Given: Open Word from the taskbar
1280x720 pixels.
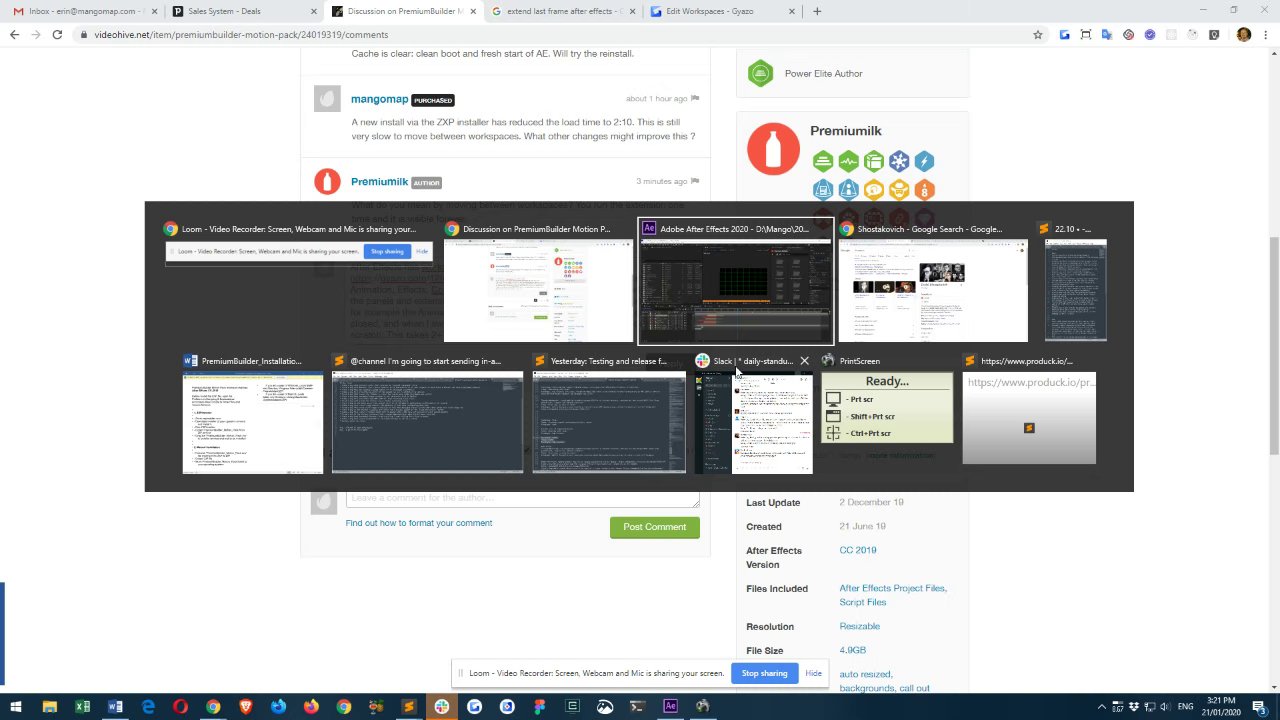Looking at the screenshot, I should tap(115, 707).
